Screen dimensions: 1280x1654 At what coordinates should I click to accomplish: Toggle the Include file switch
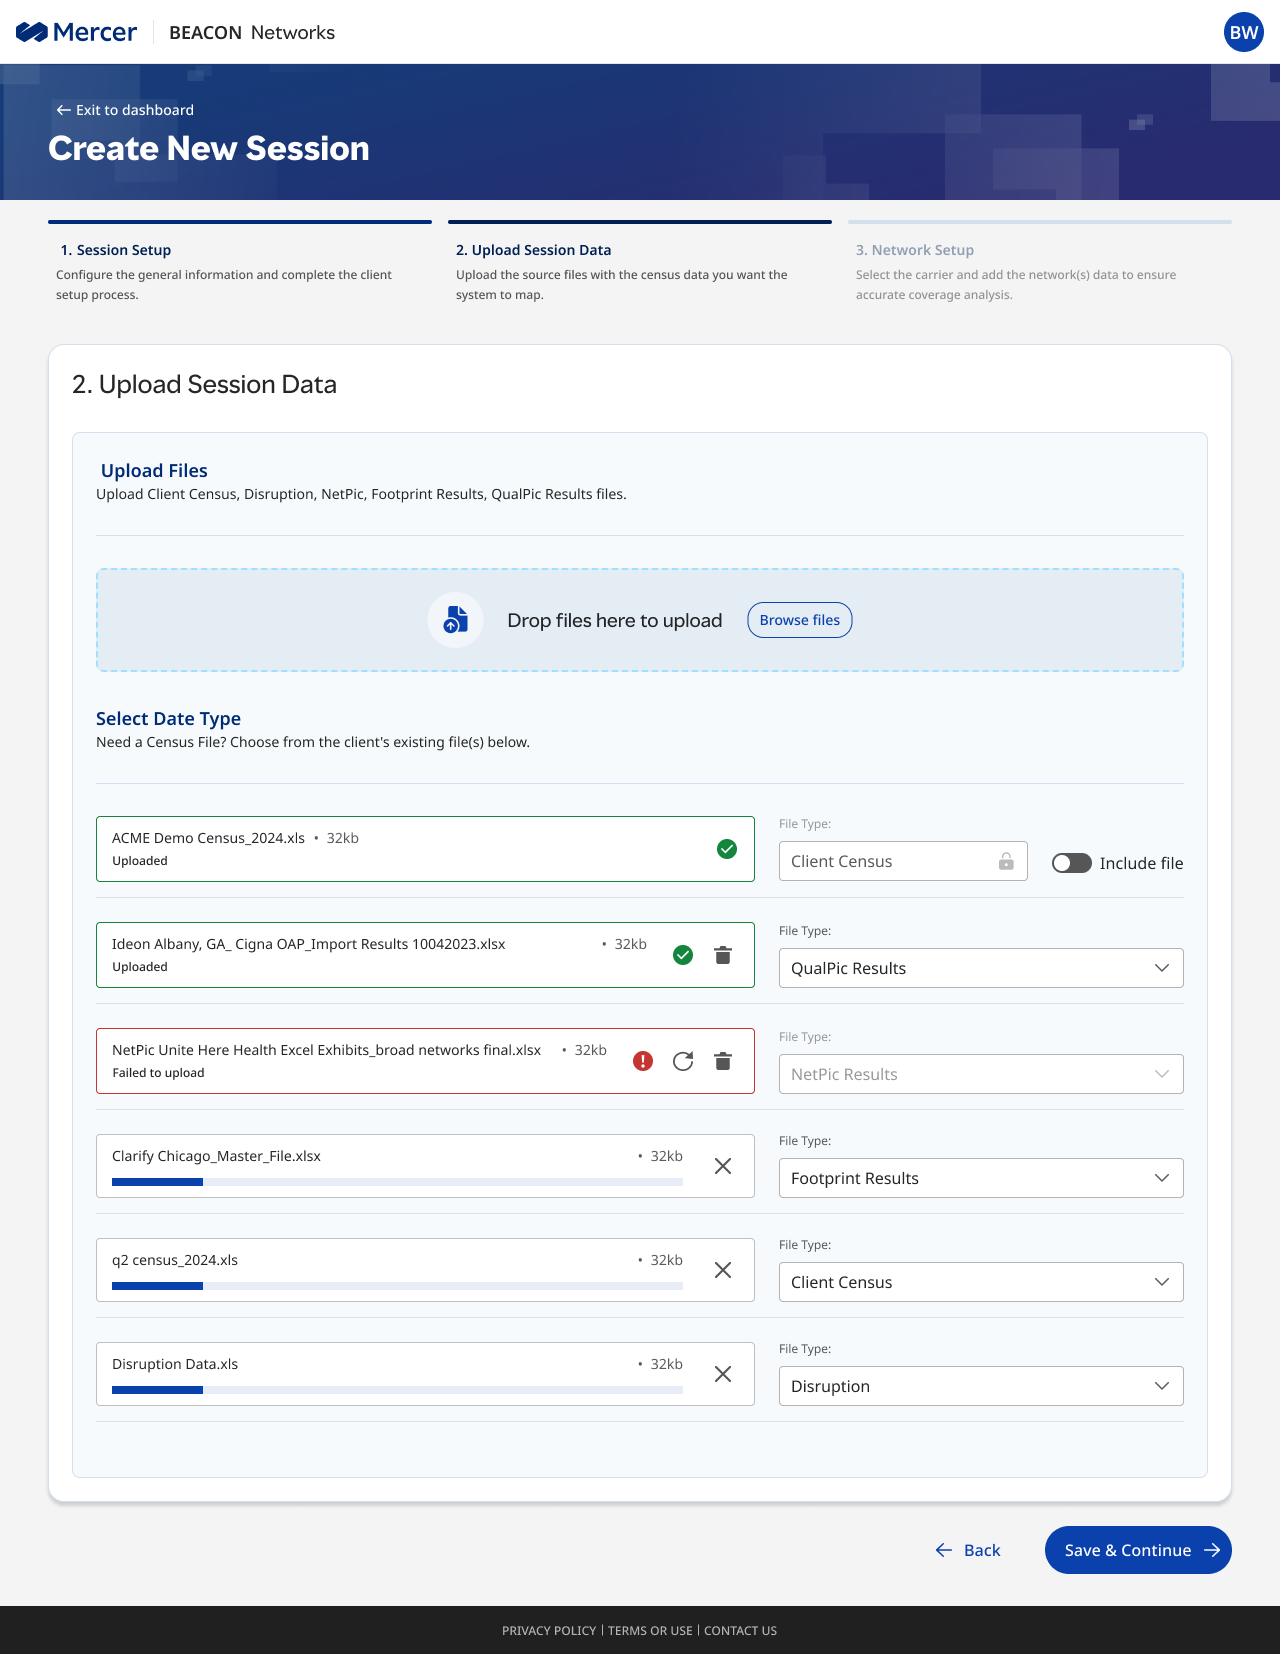coord(1071,863)
